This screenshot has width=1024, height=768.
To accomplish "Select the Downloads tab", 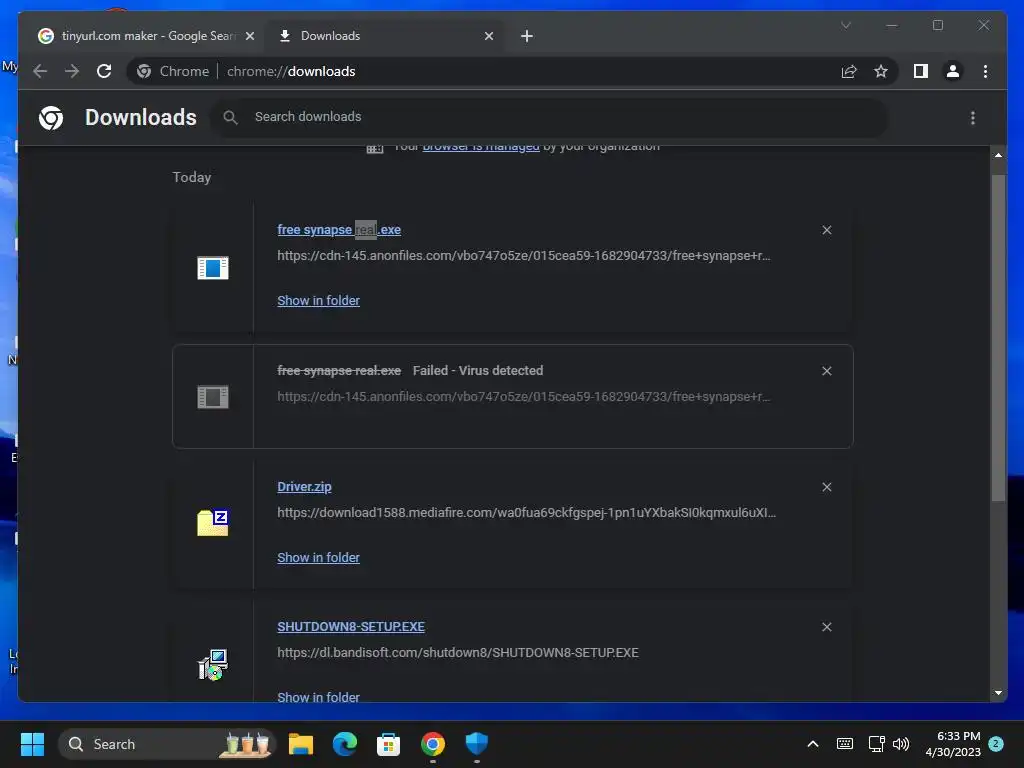I will tap(385, 36).
